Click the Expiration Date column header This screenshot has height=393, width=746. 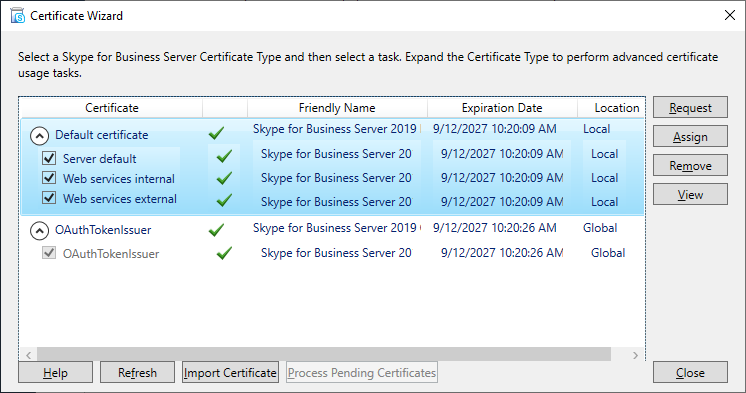tap(502, 108)
